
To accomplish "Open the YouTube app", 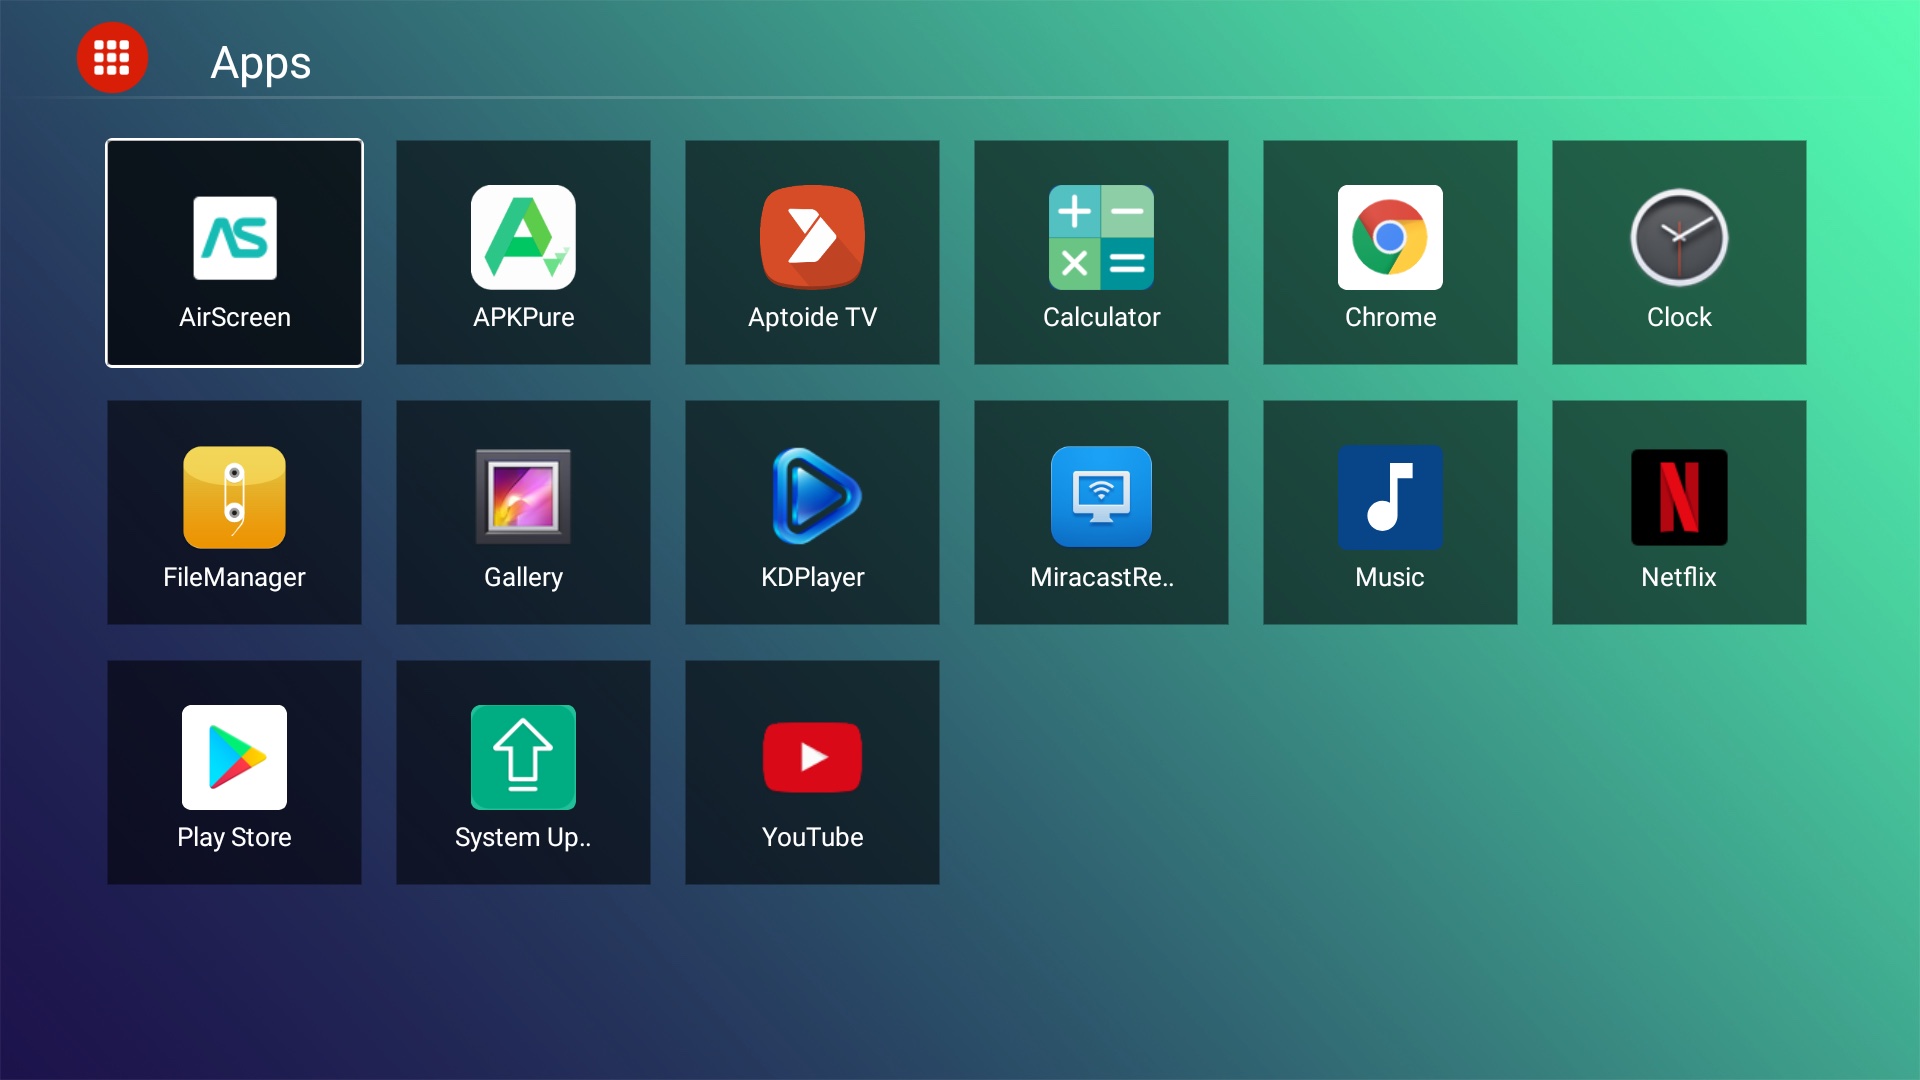I will click(812, 772).
